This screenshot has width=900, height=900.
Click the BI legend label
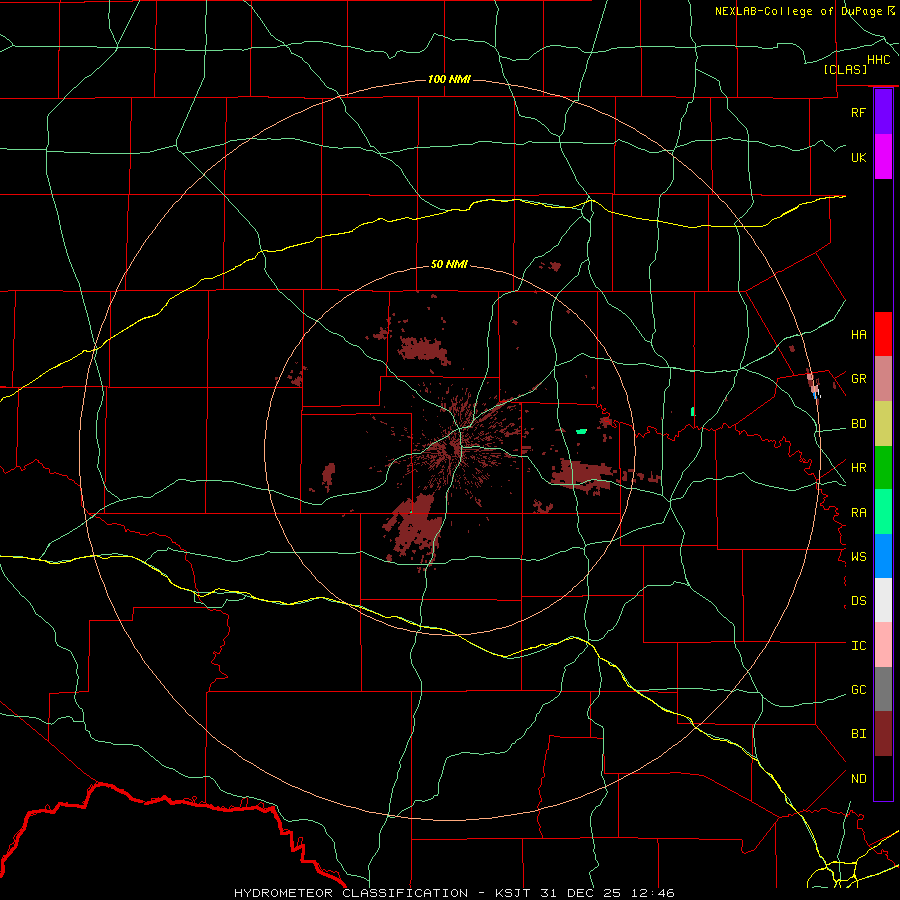pos(858,734)
